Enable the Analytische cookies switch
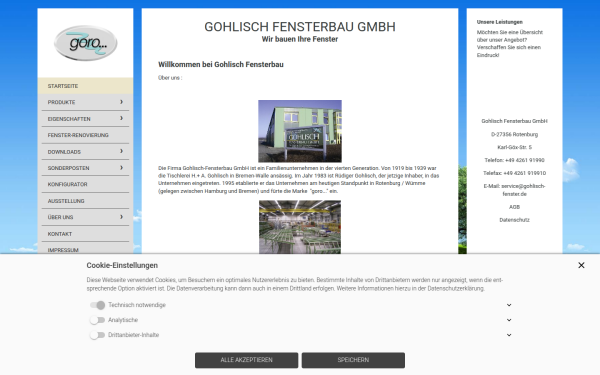600x375 pixels. (x=98, y=320)
